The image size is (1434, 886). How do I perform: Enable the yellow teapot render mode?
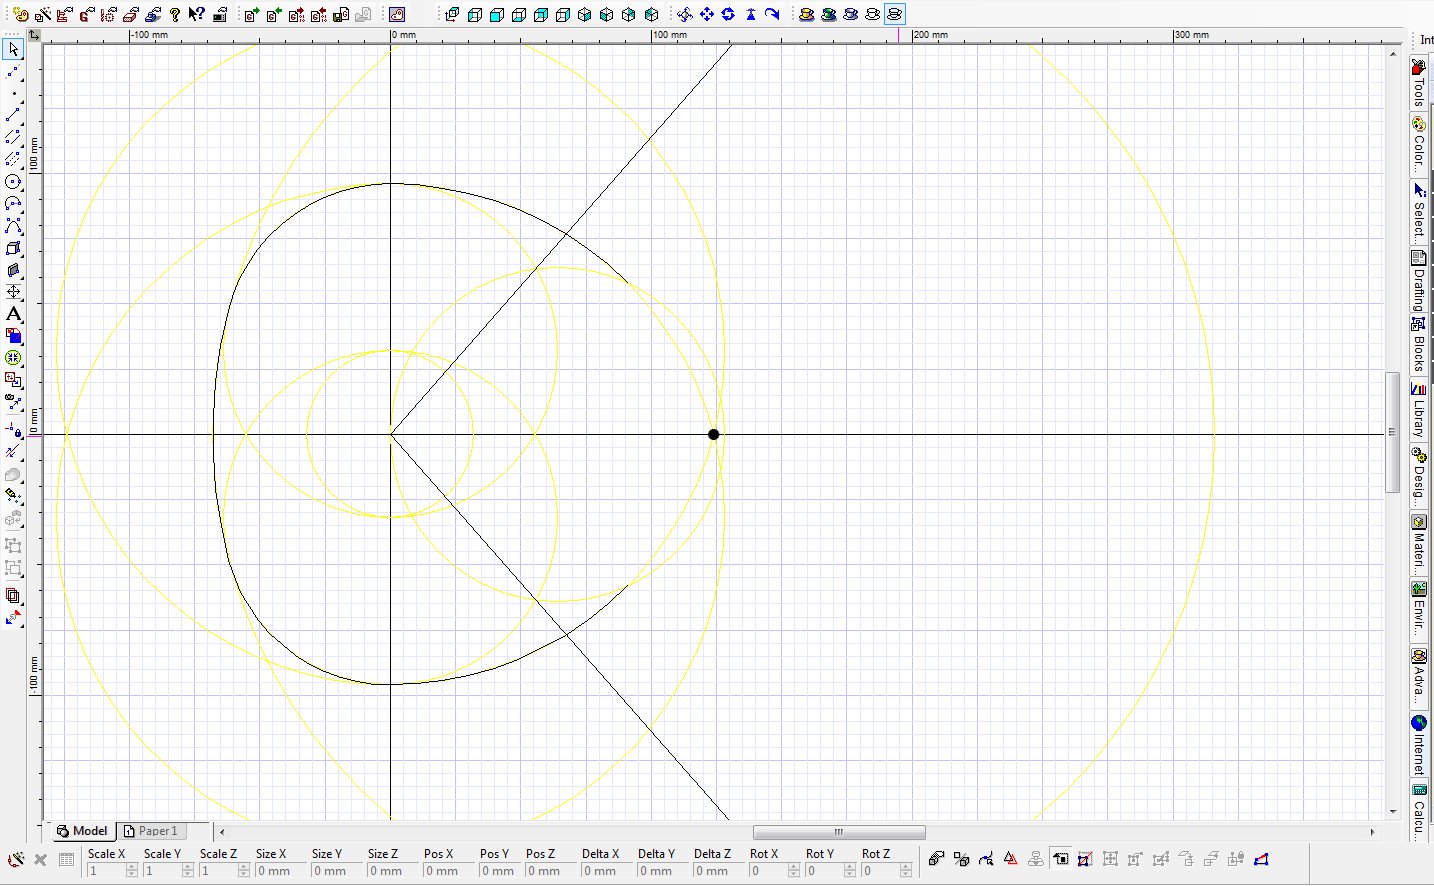(806, 15)
